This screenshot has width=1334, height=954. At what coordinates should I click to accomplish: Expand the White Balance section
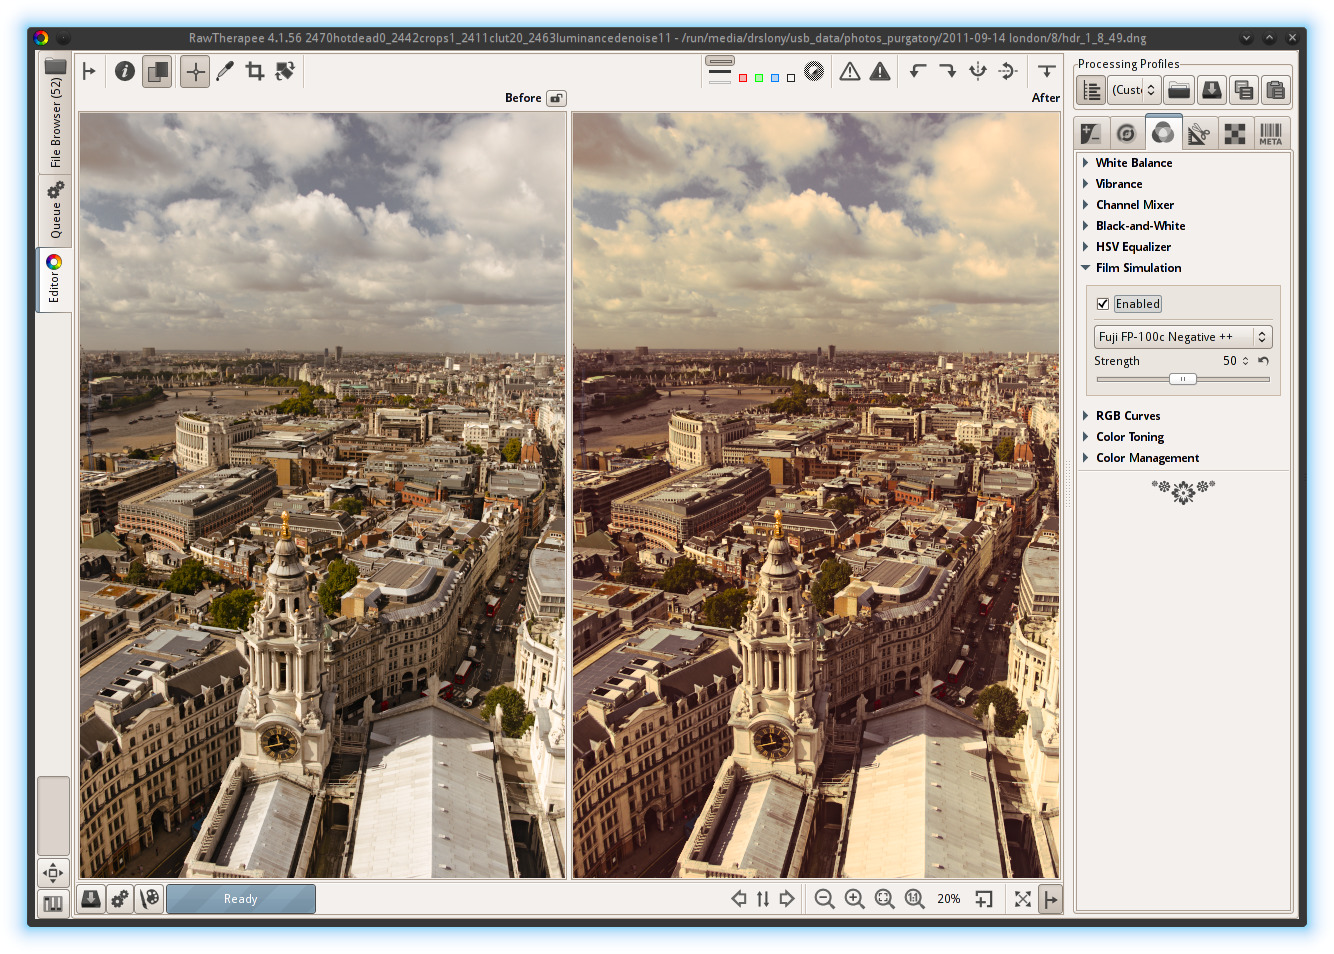[1133, 163]
